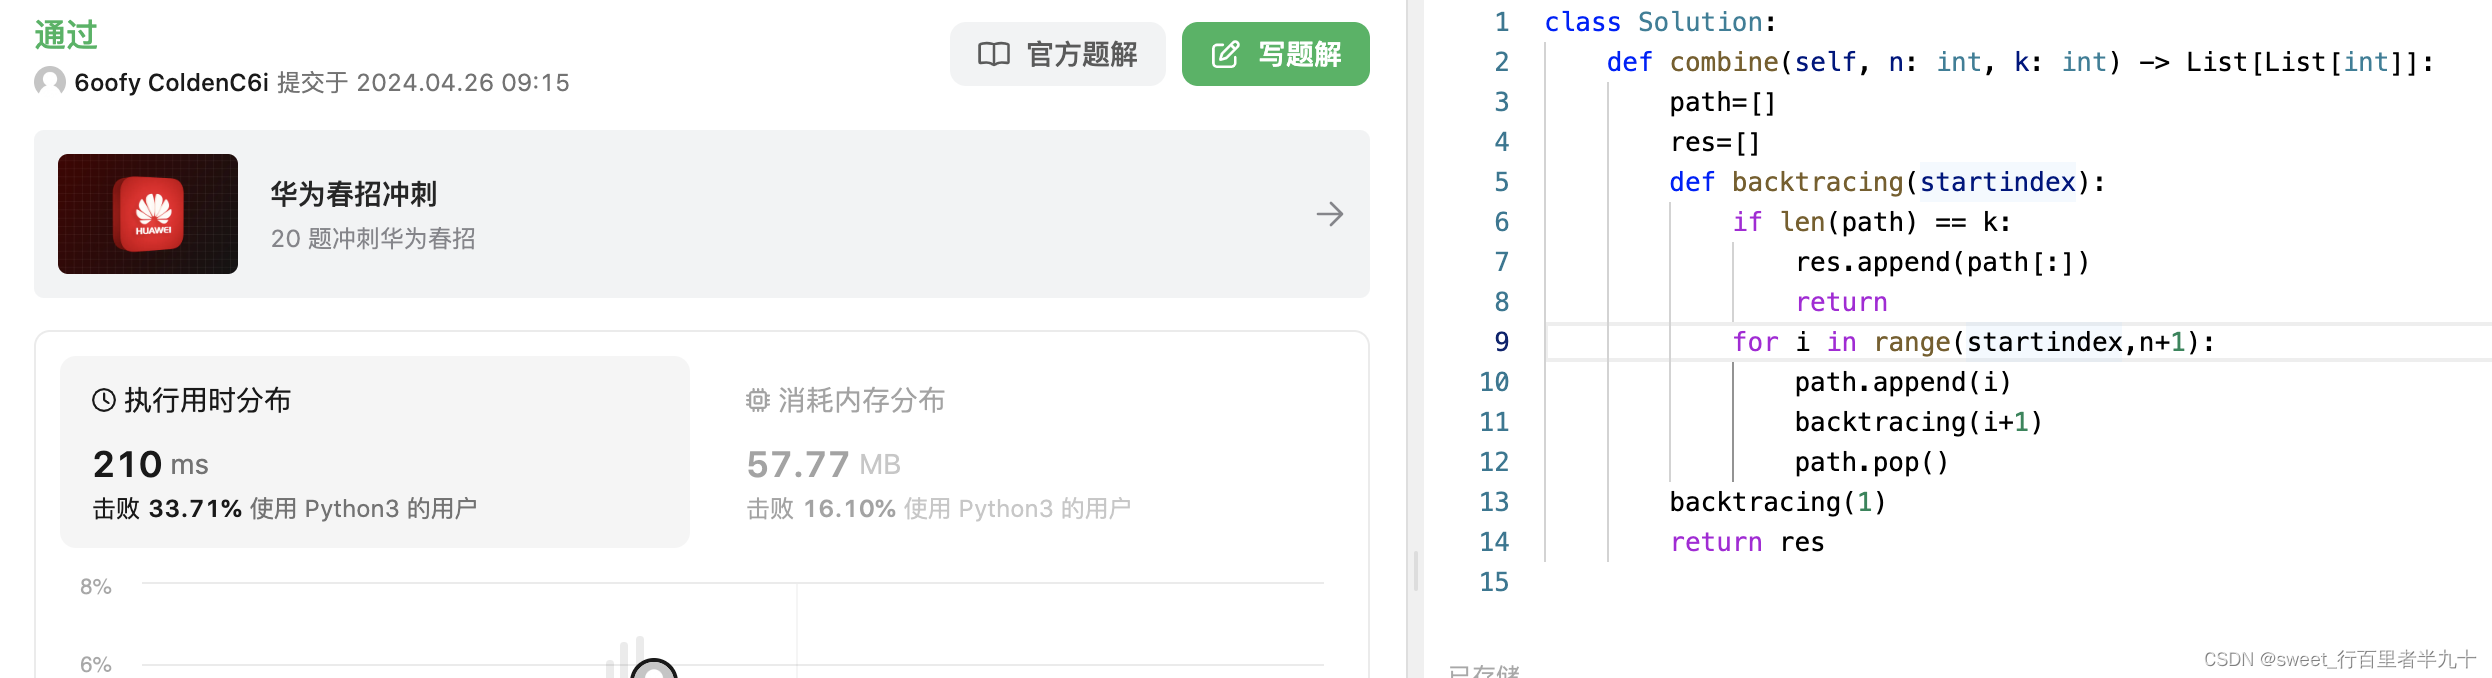Open the 官方题解 solution page
Viewport: 2492px width, 678px height.
pyautogui.click(x=1057, y=54)
